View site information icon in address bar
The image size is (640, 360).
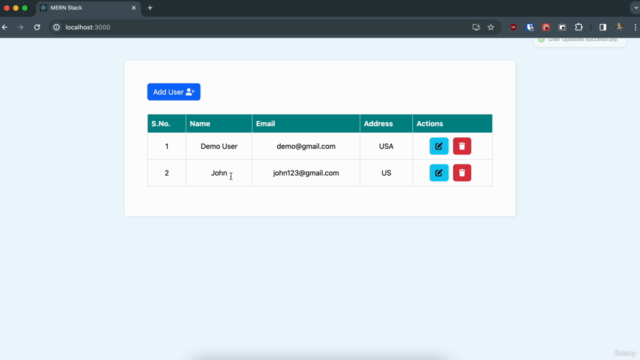pos(56,27)
